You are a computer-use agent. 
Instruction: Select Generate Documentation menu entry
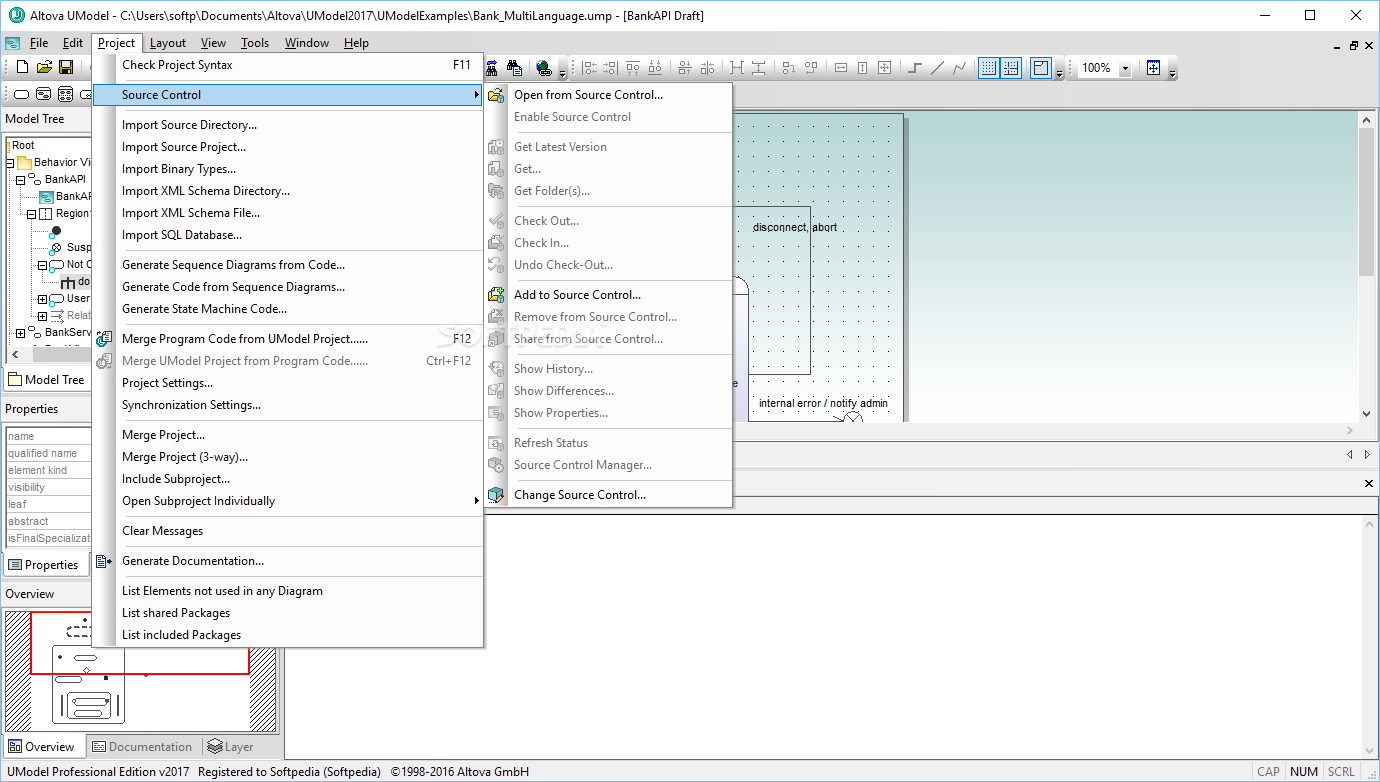tap(193, 561)
